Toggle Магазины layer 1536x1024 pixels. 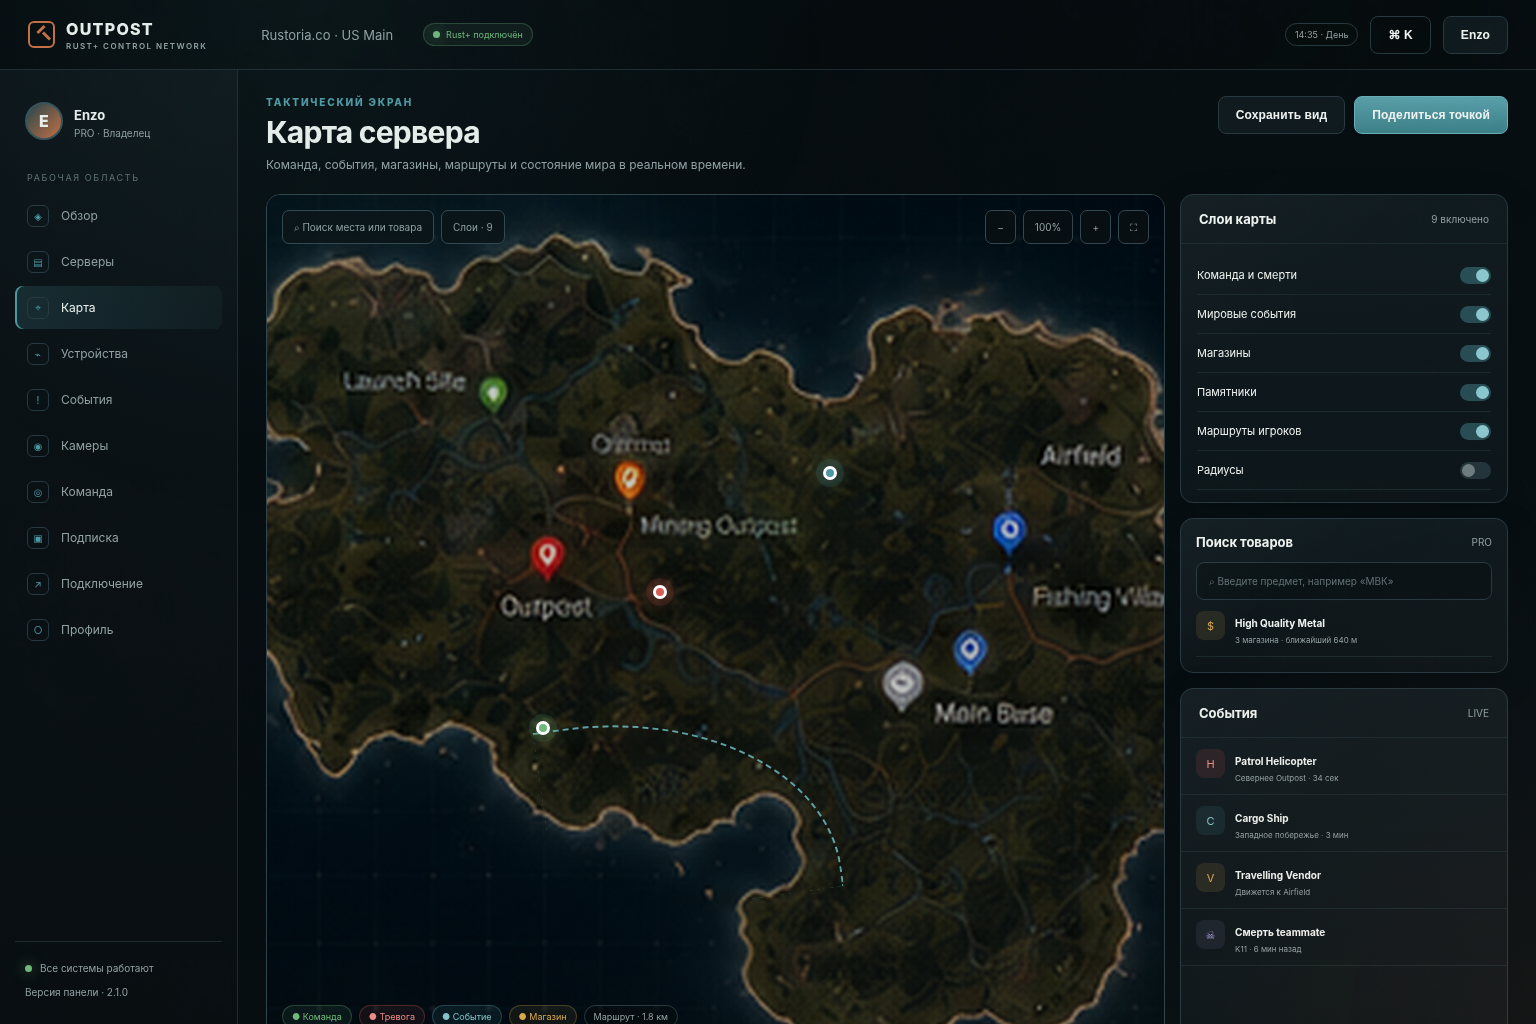[x=1475, y=353]
